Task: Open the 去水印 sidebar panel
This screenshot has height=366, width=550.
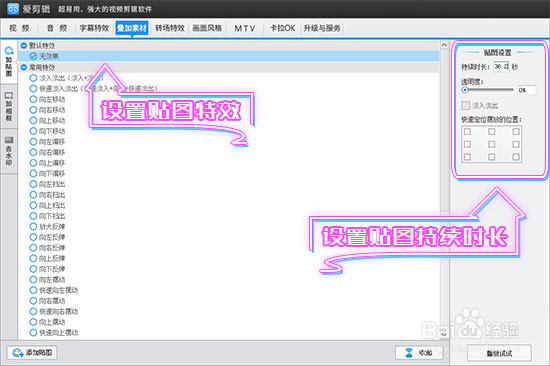Action: point(9,151)
